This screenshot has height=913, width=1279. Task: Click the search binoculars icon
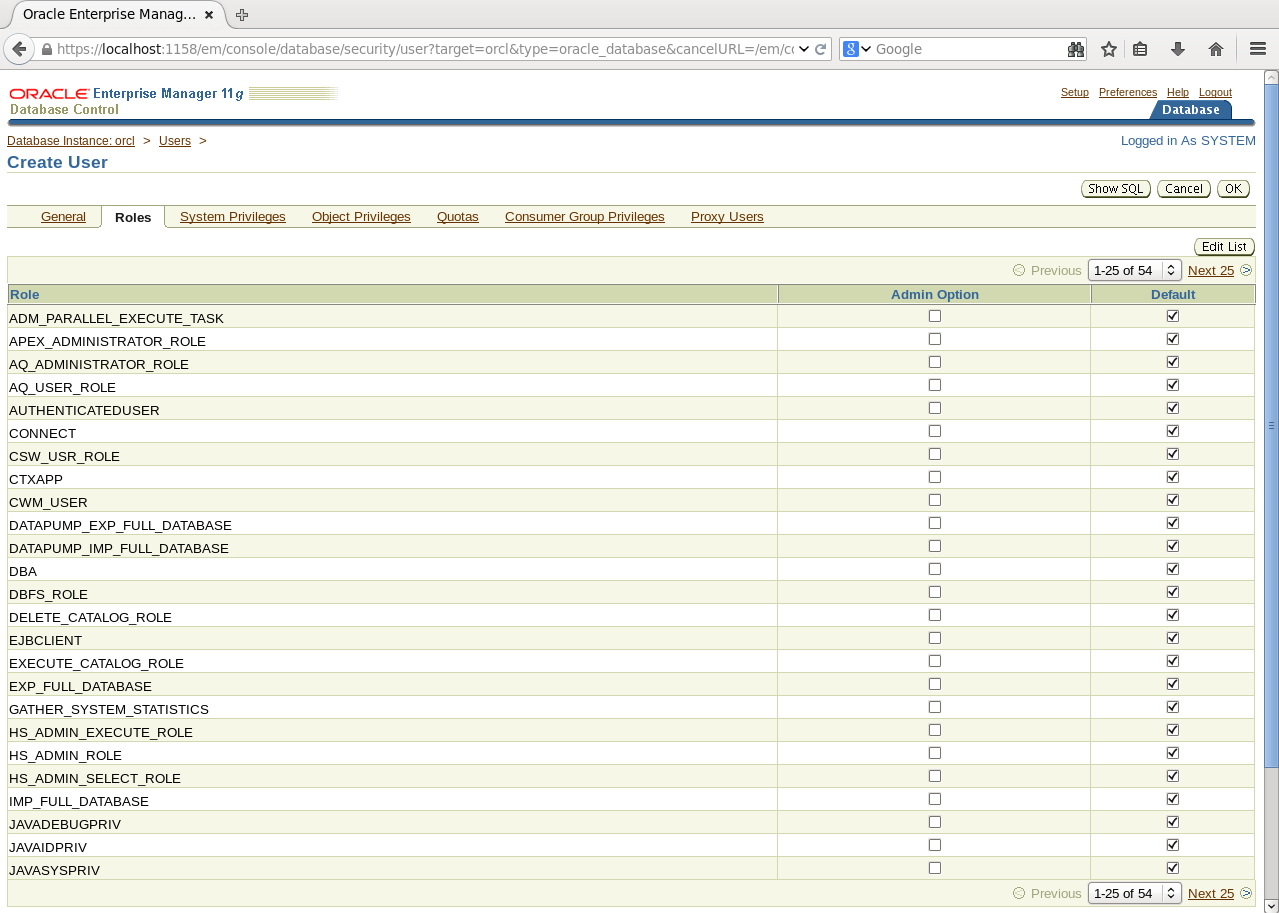(1076, 49)
